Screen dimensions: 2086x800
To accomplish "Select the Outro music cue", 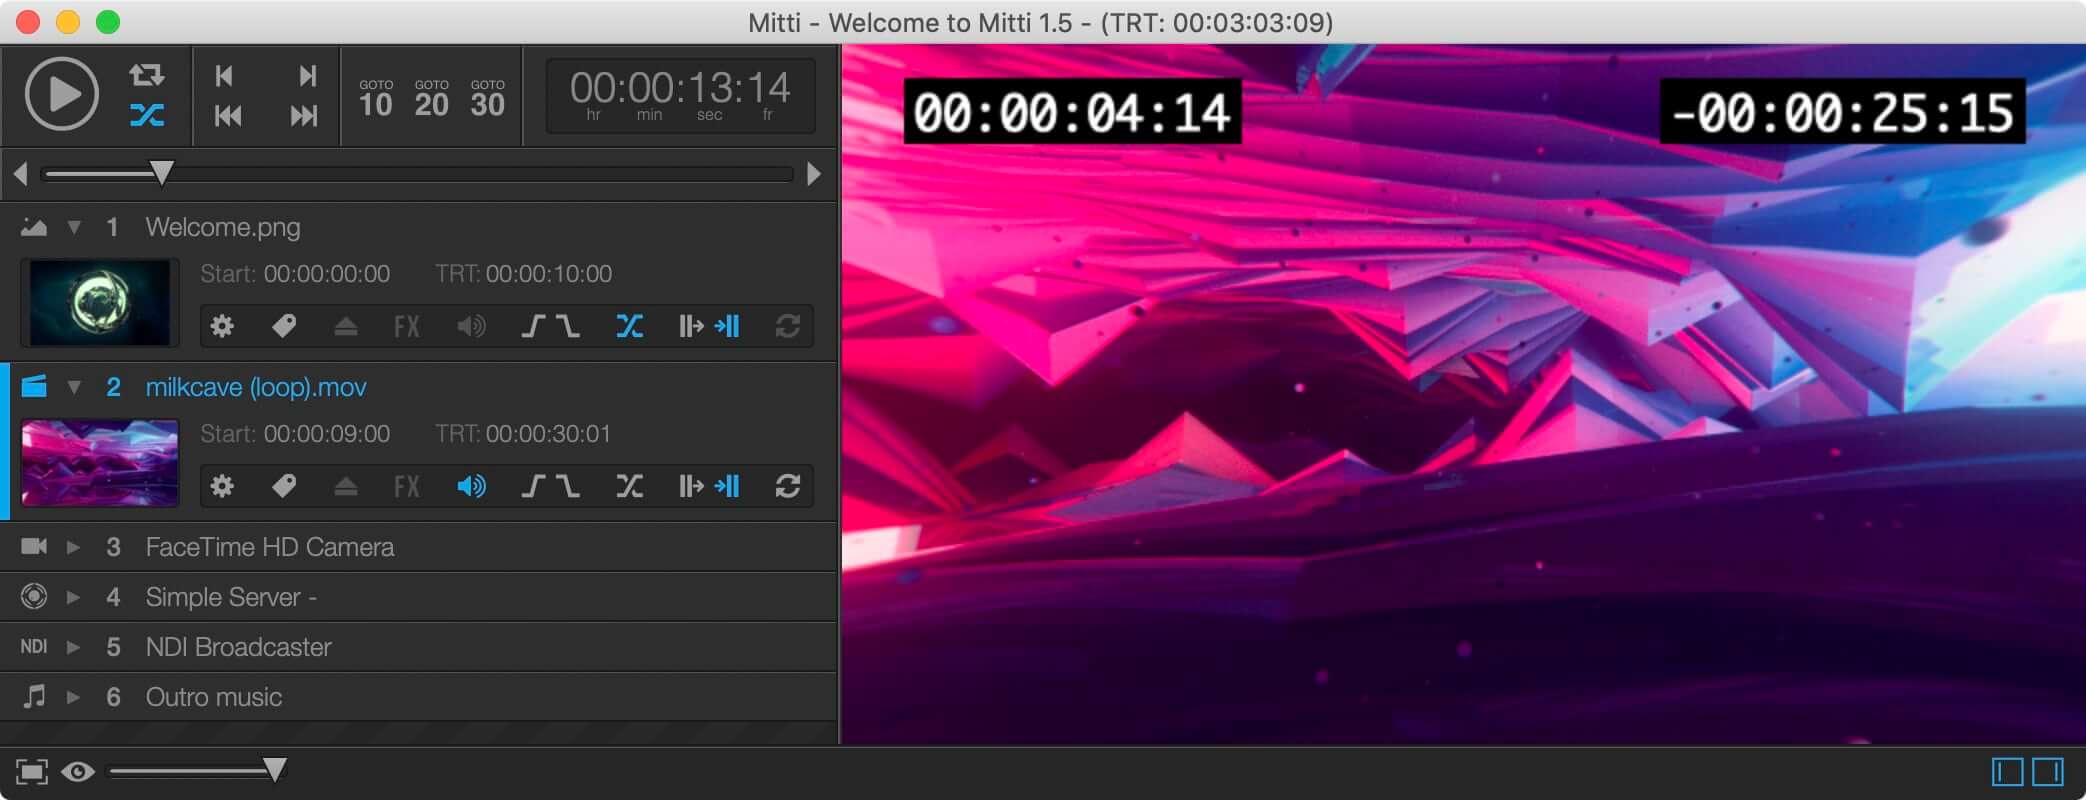I will (x=213, y=697).
